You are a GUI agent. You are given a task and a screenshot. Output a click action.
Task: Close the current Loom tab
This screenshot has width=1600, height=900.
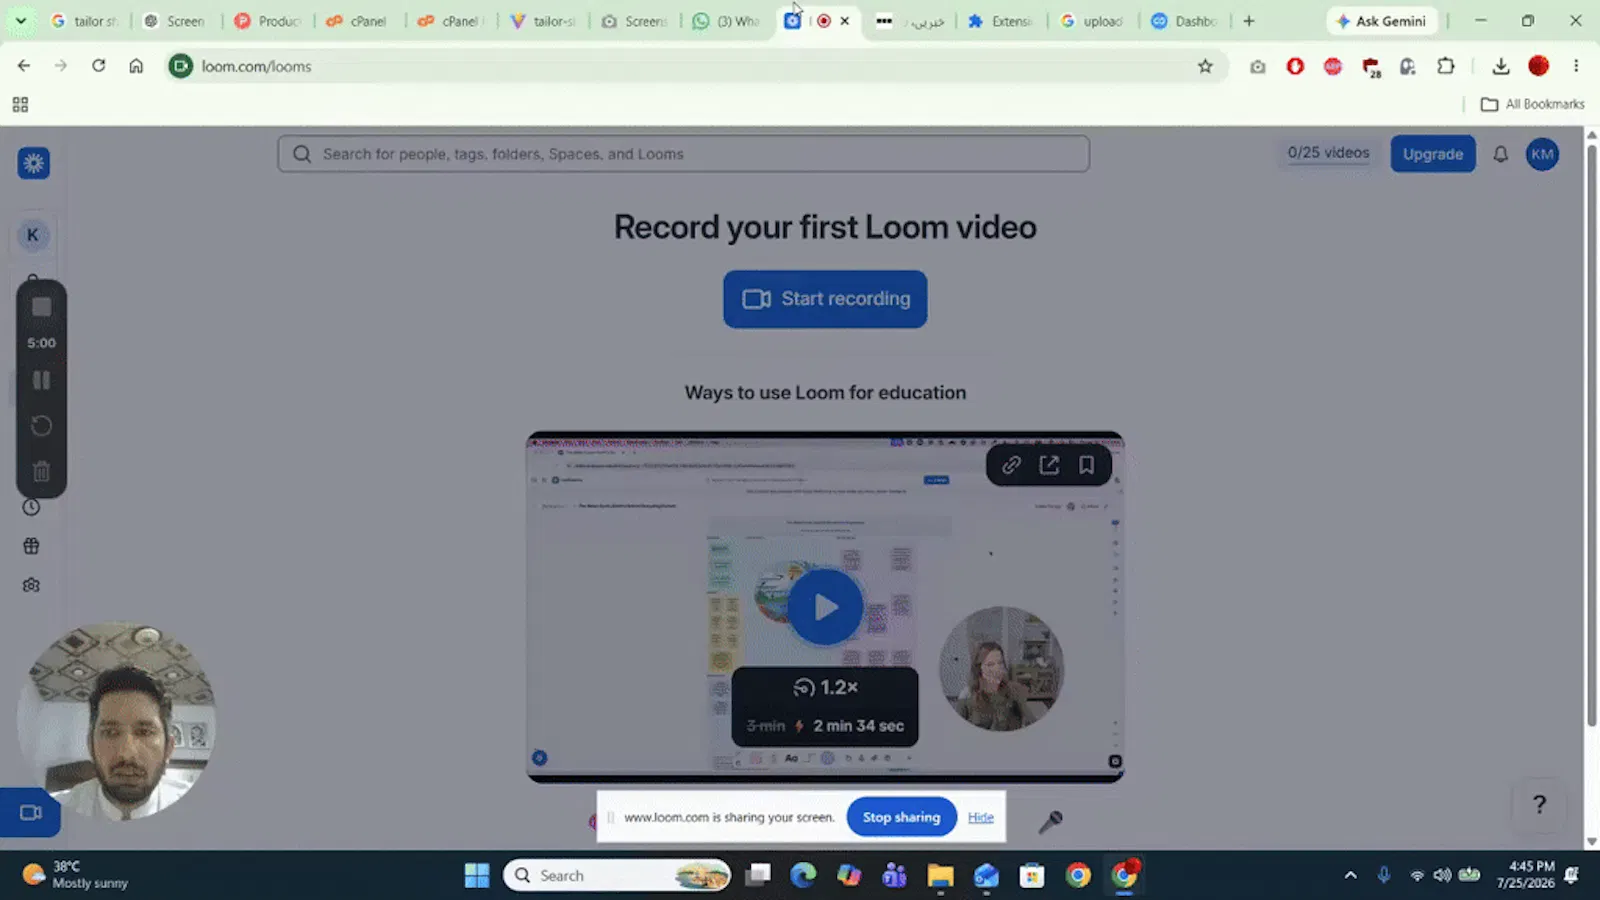[845, 21]
